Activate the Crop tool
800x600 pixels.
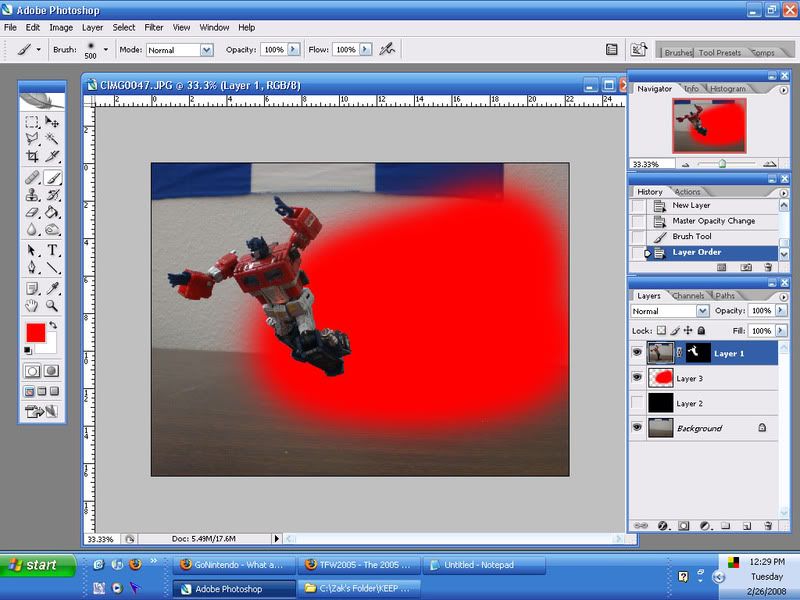pyautogui.click(x=32, y=156)
